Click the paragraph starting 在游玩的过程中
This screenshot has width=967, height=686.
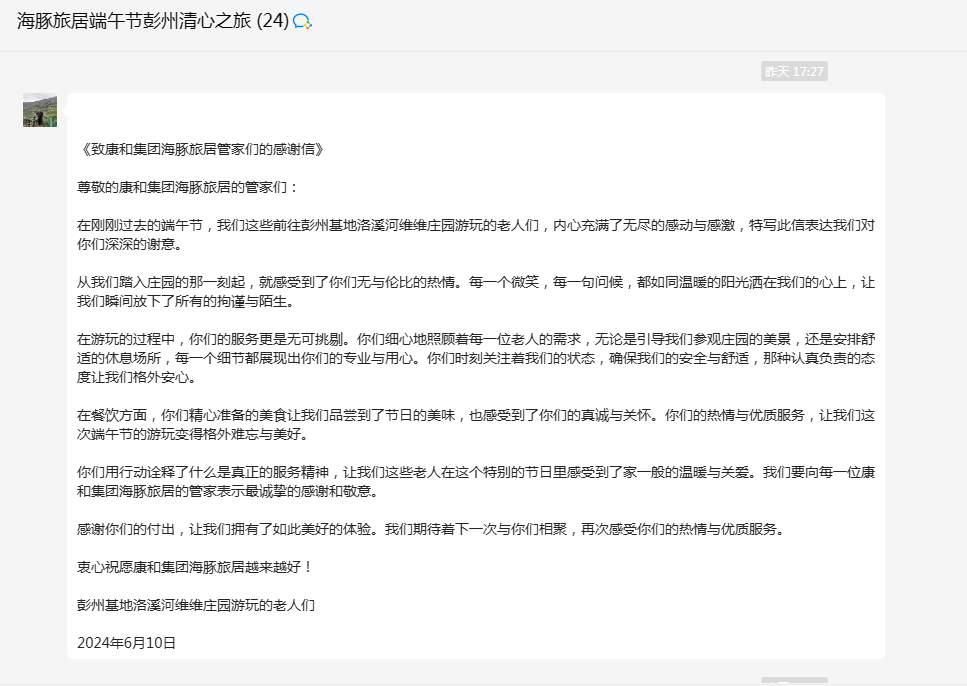475,358
